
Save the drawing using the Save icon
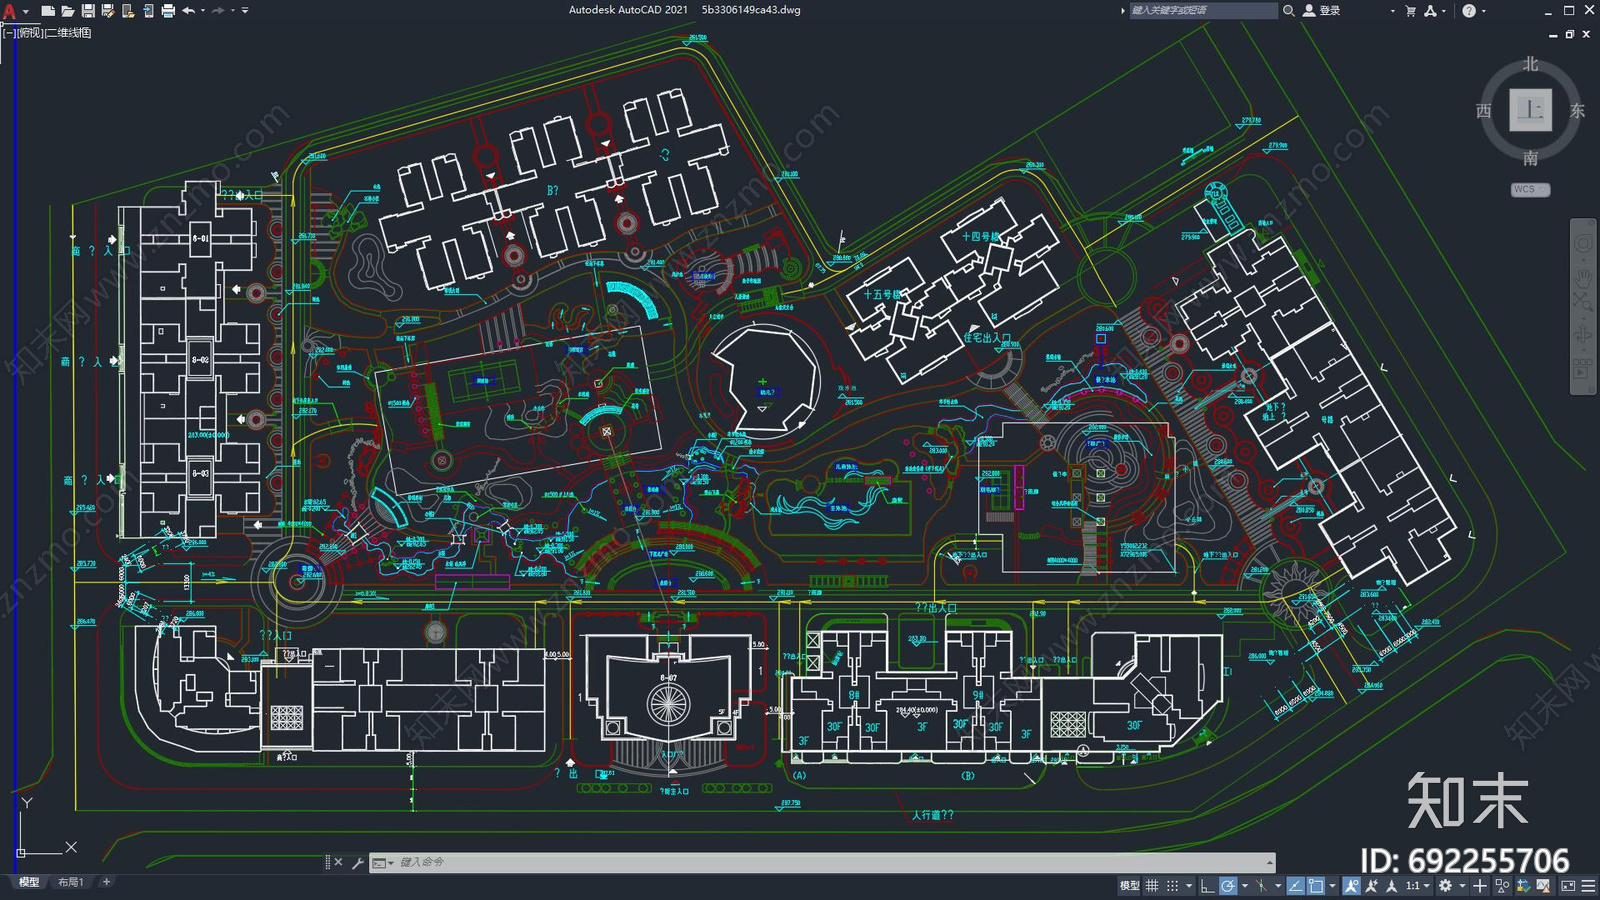88,11
